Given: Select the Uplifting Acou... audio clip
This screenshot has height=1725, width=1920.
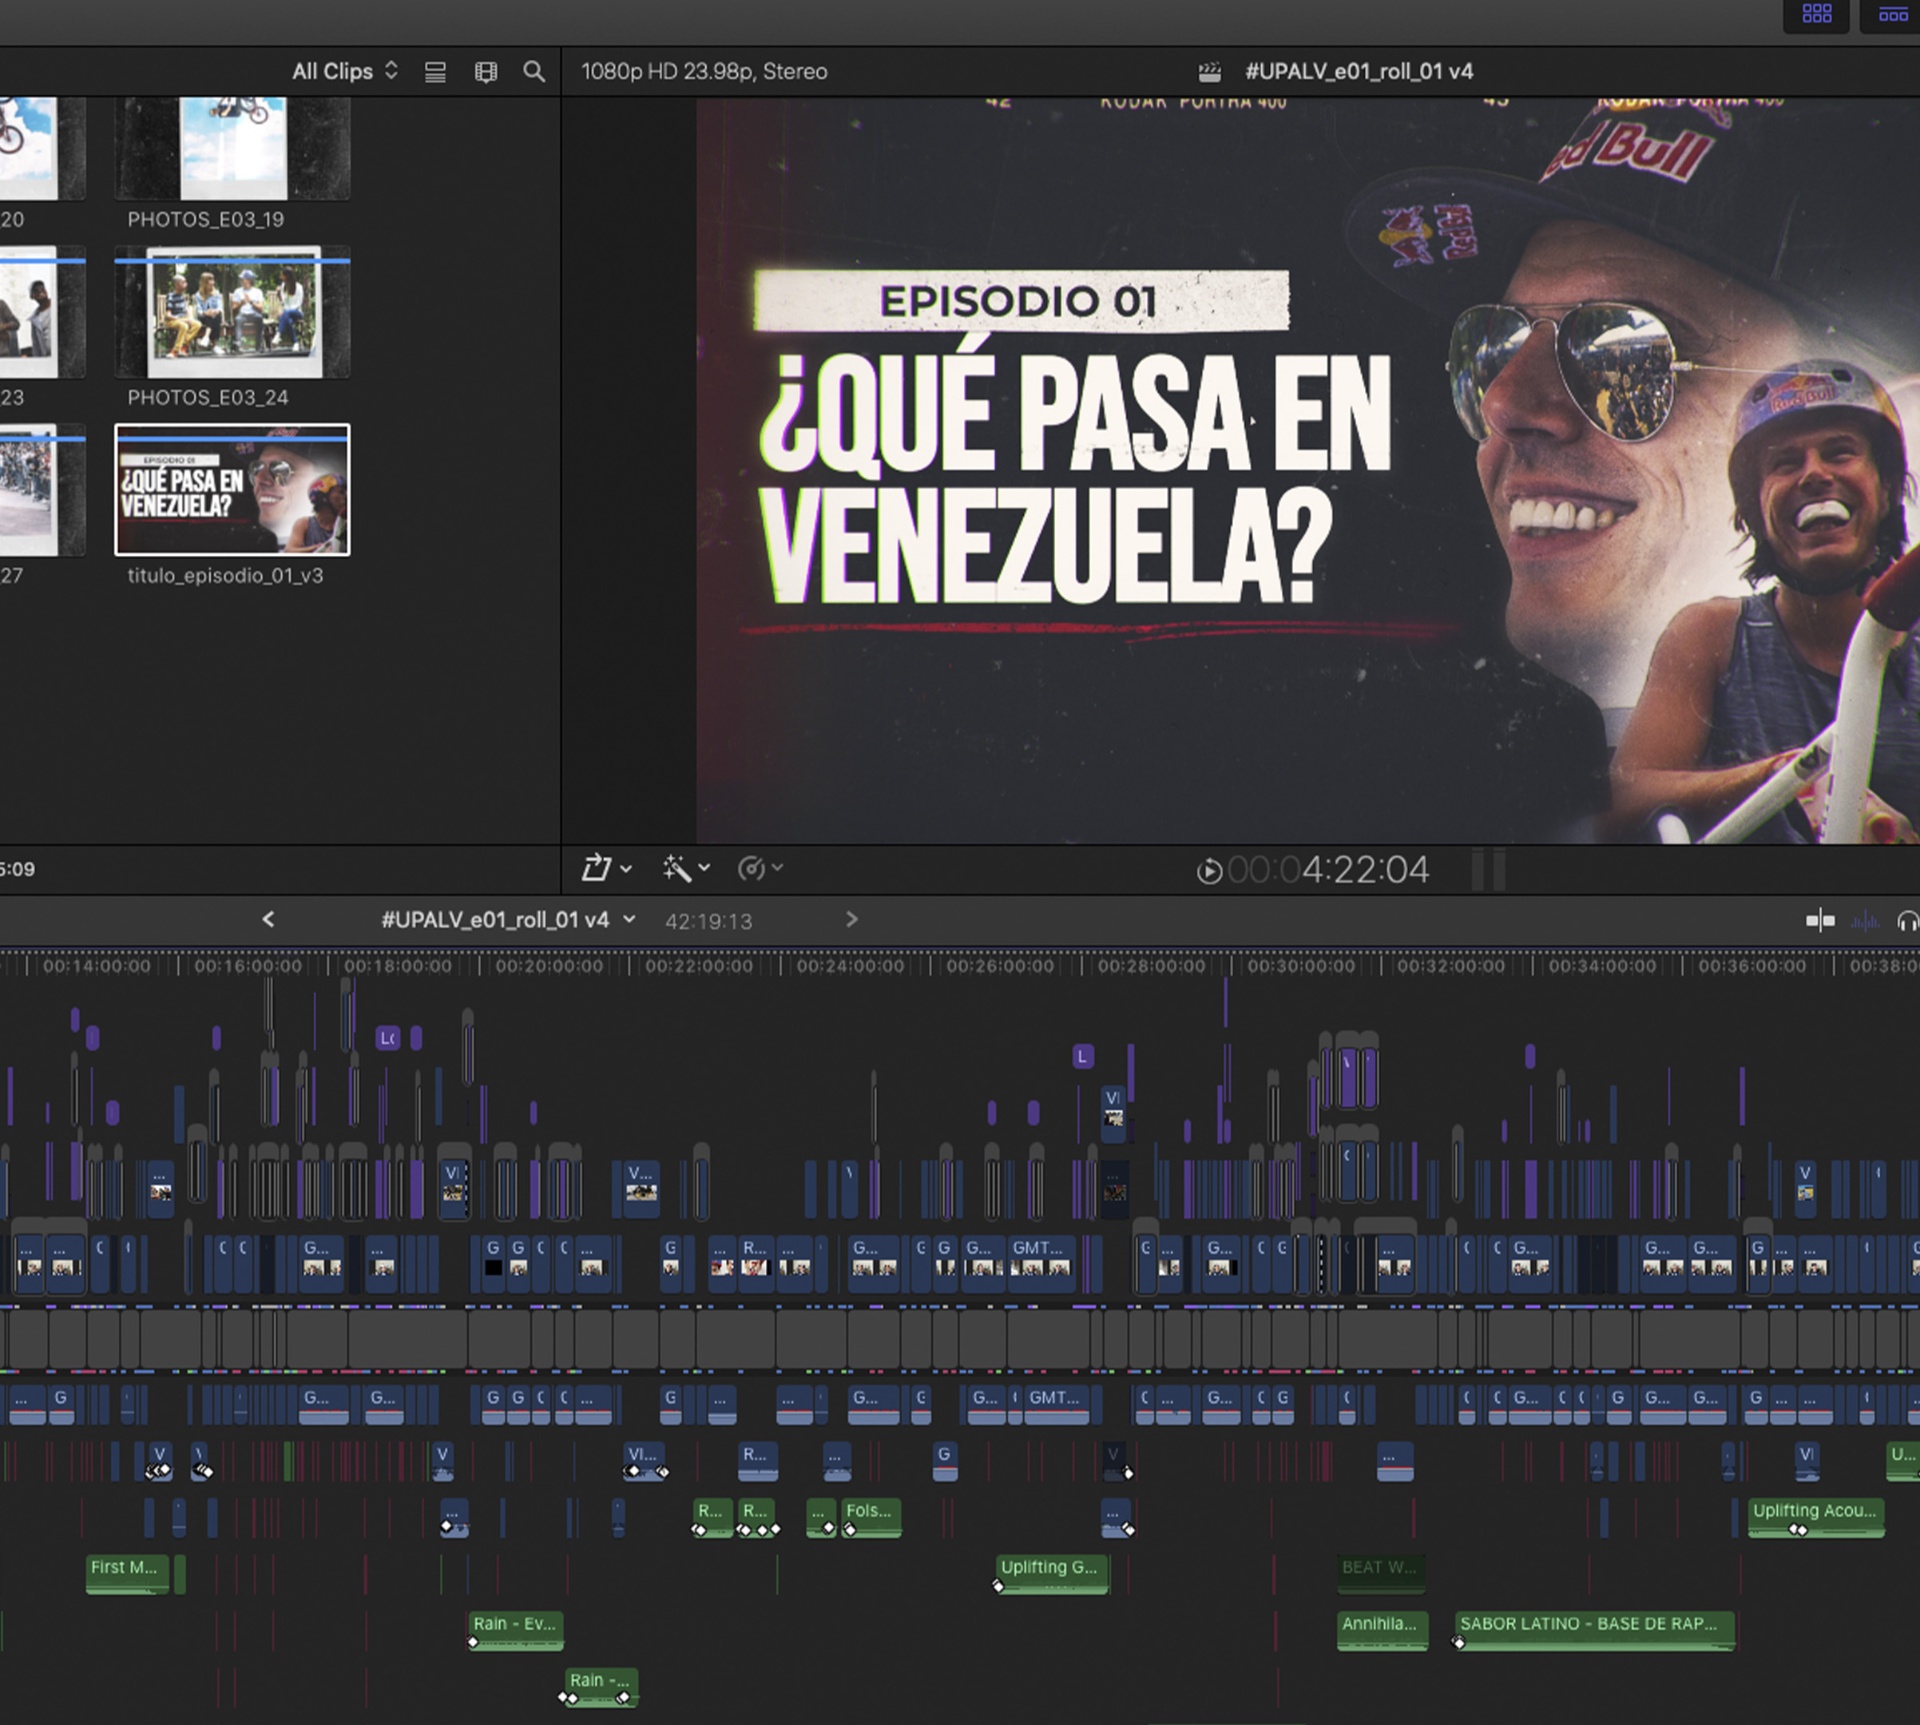Looking at the screenshot, I should (x=1816, y=1517).
